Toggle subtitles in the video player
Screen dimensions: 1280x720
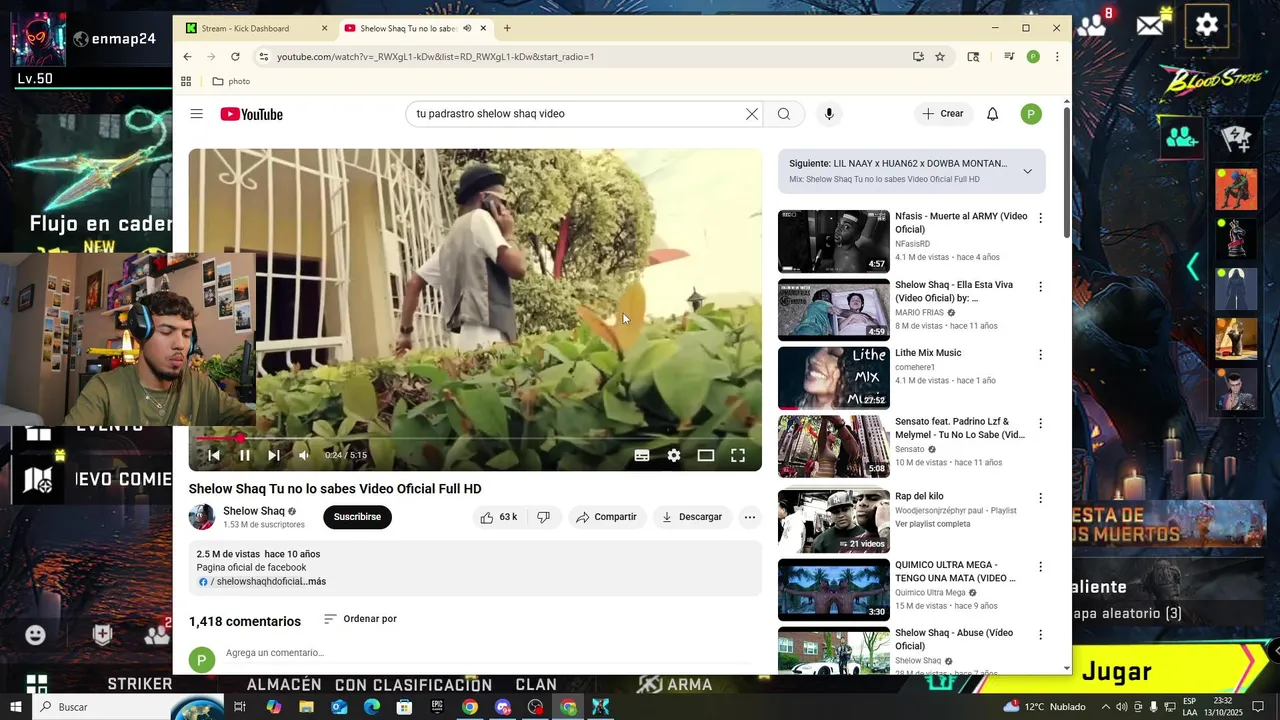[642, 455]
